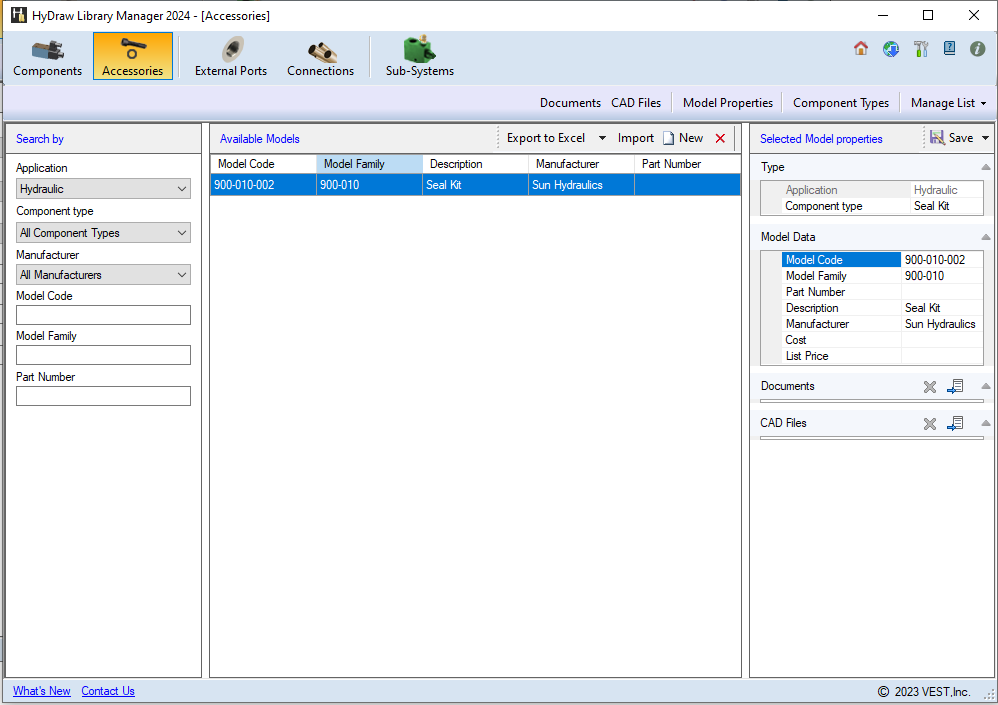Open Model Properties from the menu bar
Viewport: 998px width, 705px height.
tap(727, 103)
